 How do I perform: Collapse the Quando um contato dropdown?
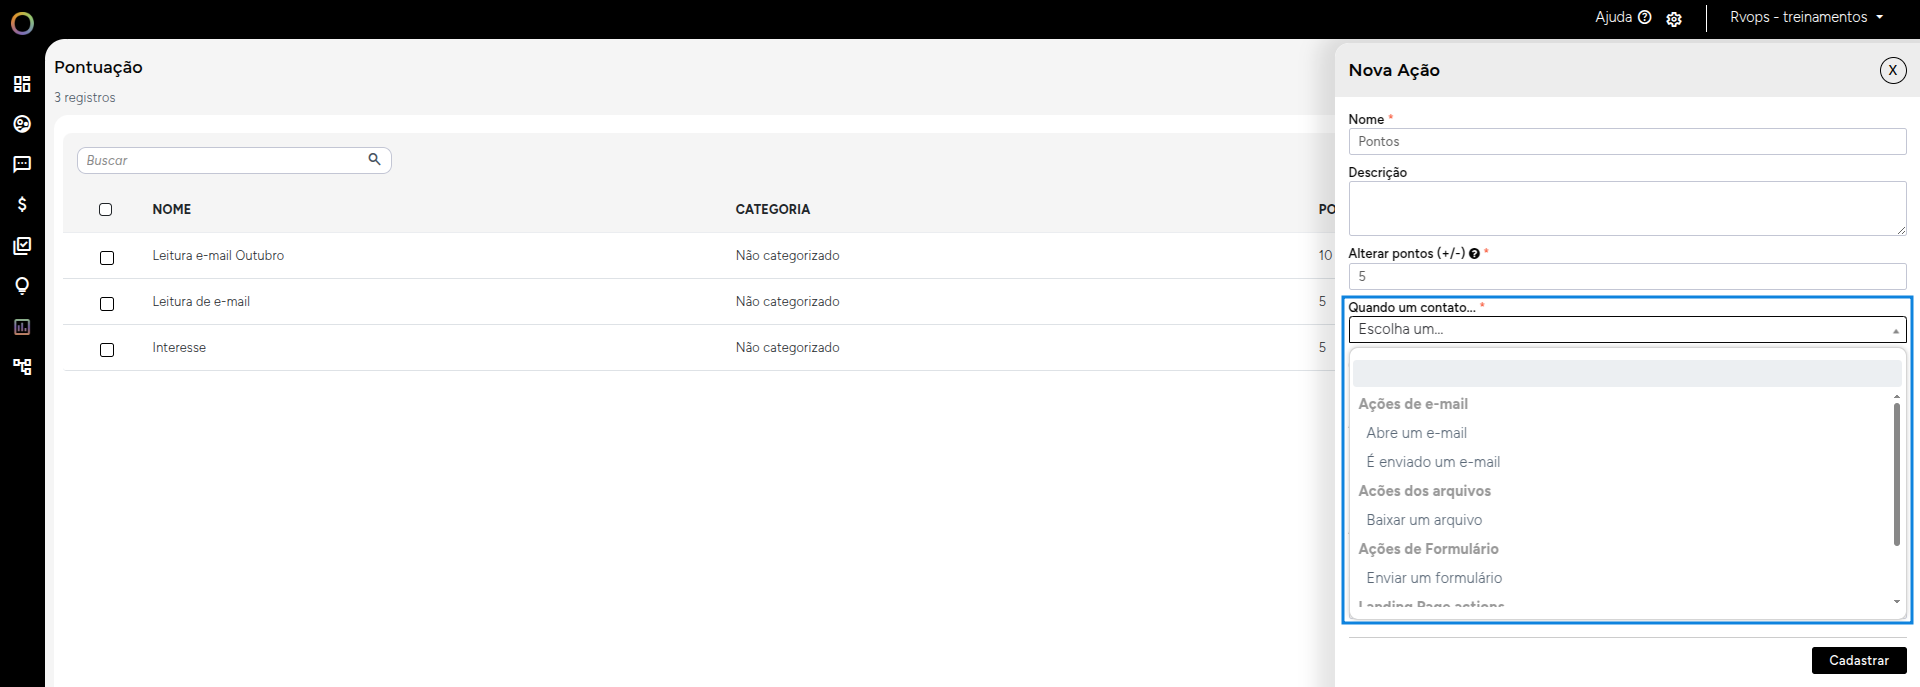click(x=1626, y=330)
